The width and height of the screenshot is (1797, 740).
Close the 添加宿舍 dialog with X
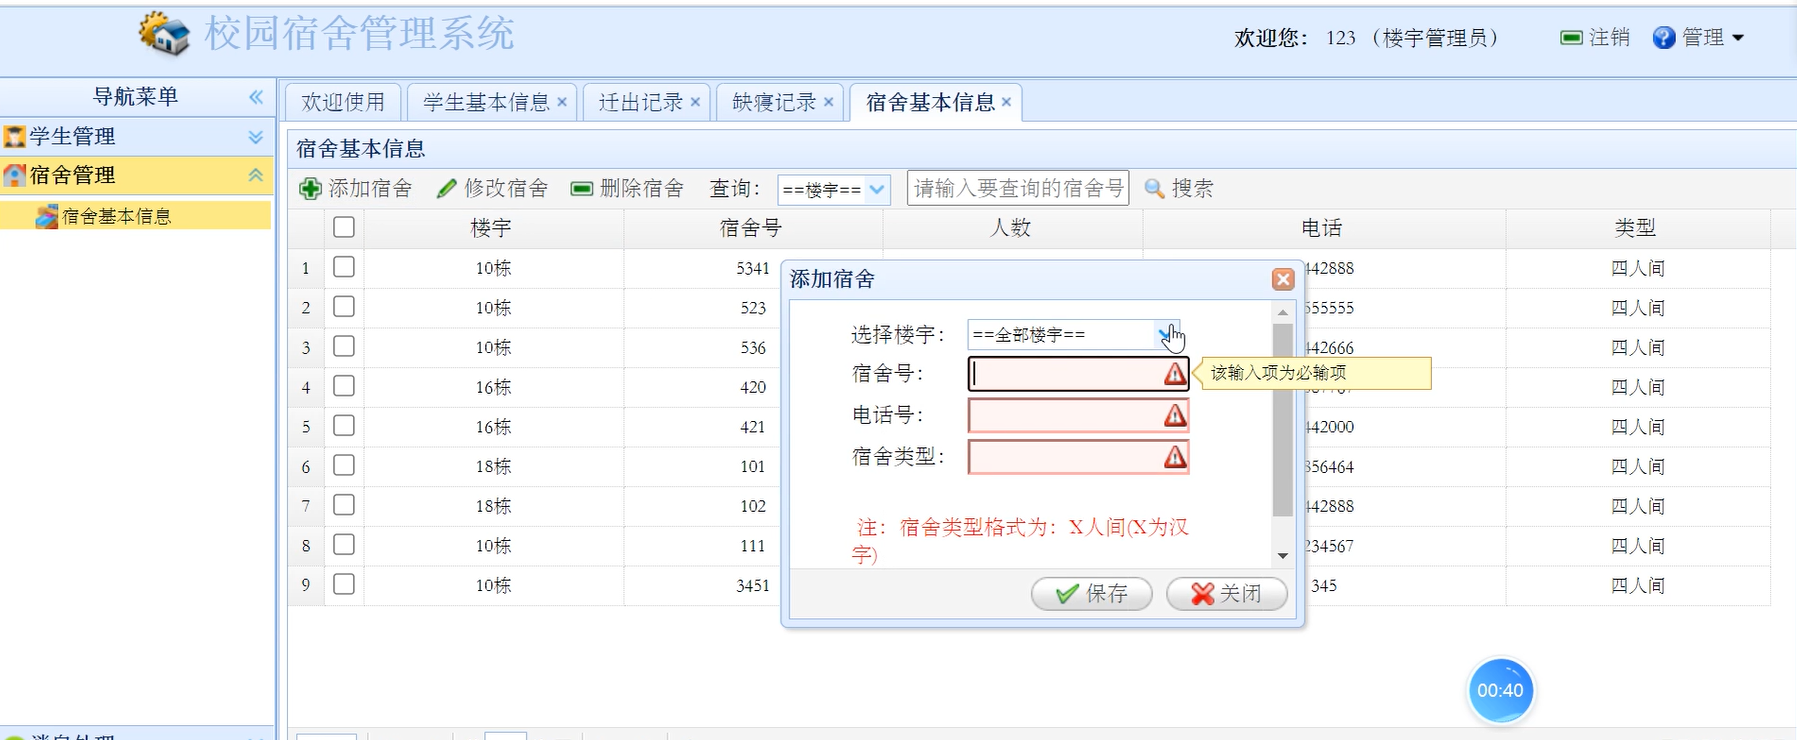tap(1283, 280)
